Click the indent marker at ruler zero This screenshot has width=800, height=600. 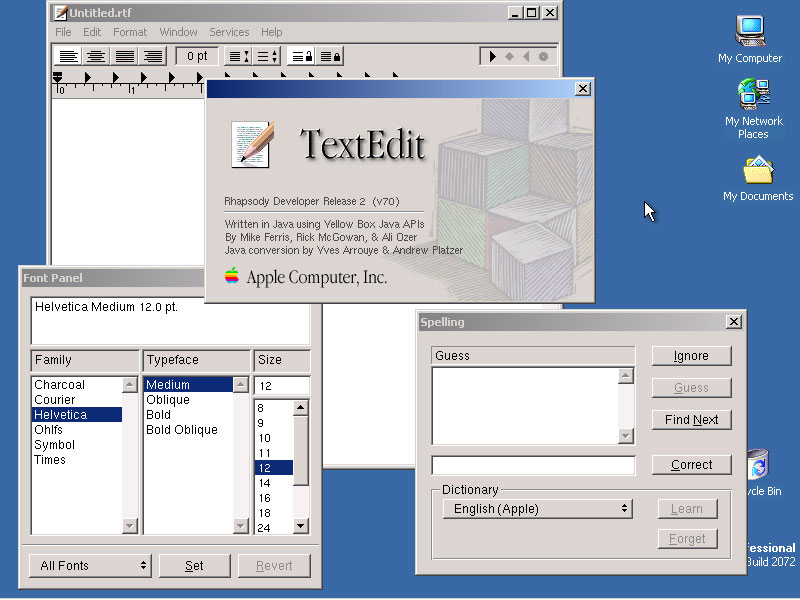pyautogui.click(x=58, y=78)
